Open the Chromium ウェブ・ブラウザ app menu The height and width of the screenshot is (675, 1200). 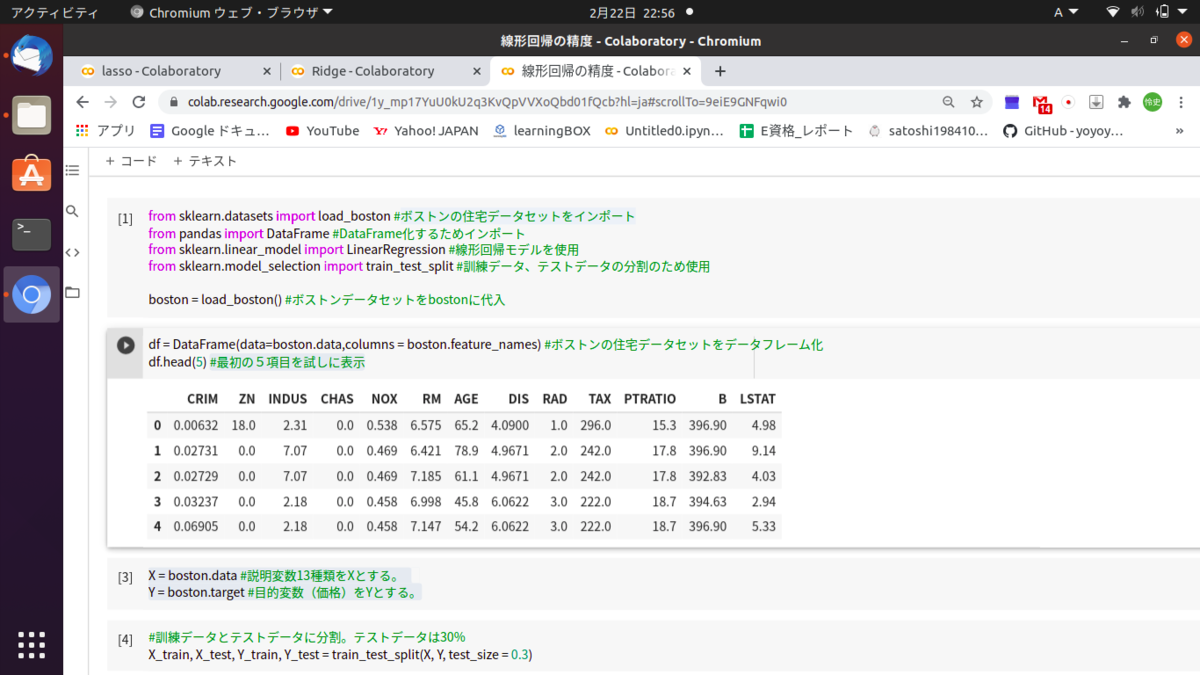[x=232, y=13]
